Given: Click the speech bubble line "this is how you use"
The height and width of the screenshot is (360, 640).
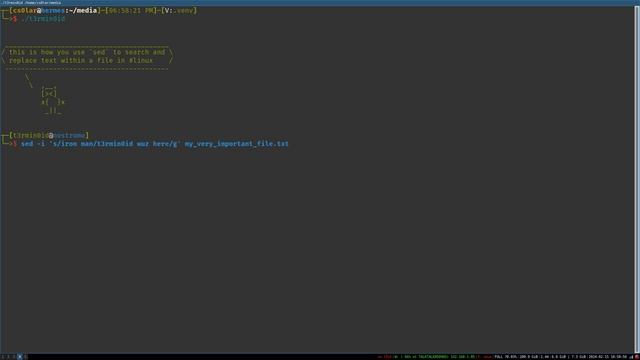Looking at the screenshot, I should tap(87, 52).
